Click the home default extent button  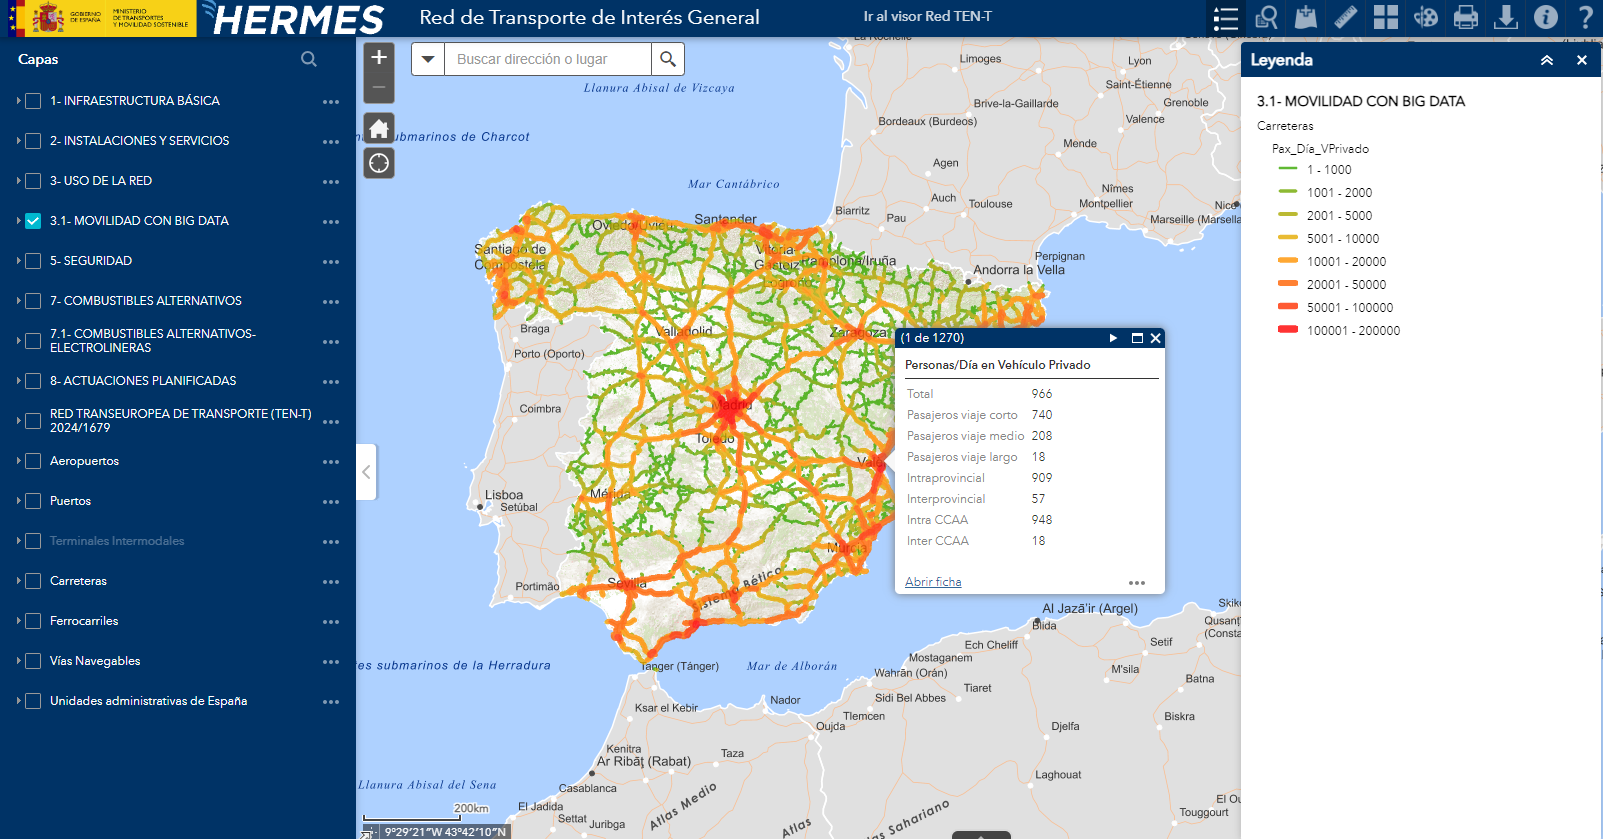coord(379,128)
